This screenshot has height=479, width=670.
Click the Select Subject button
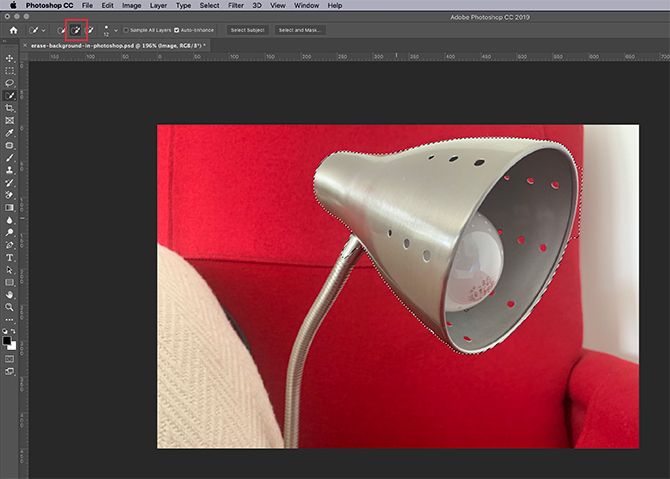click(x=247, y=30)
